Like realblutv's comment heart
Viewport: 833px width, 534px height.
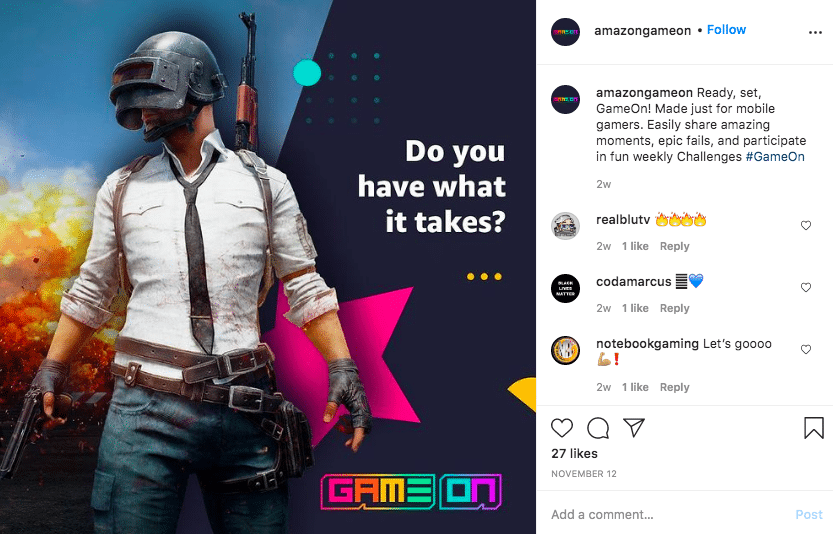(x=806, y=225)
